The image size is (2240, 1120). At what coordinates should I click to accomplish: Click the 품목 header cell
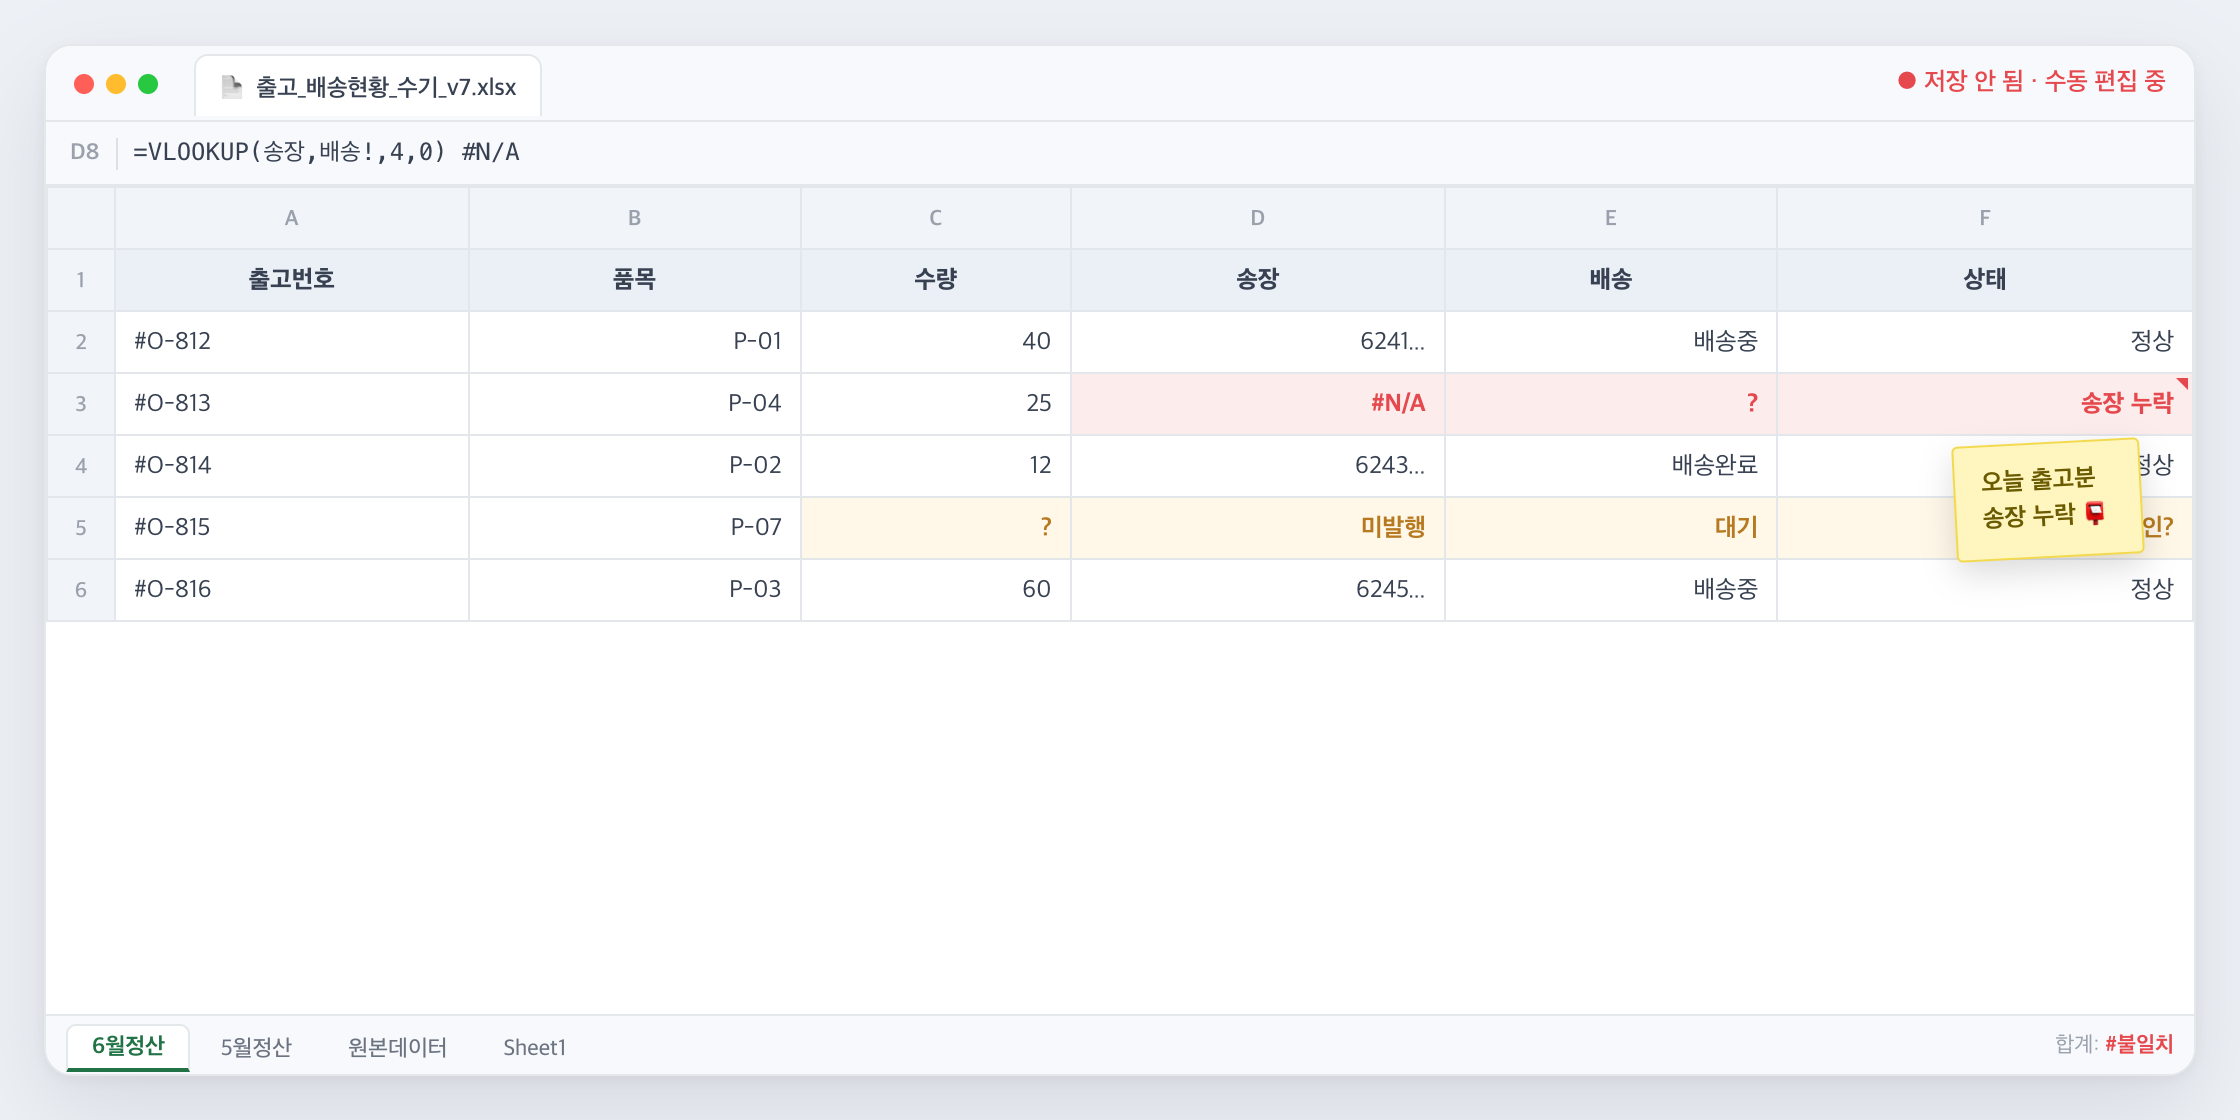click(634, 280)
